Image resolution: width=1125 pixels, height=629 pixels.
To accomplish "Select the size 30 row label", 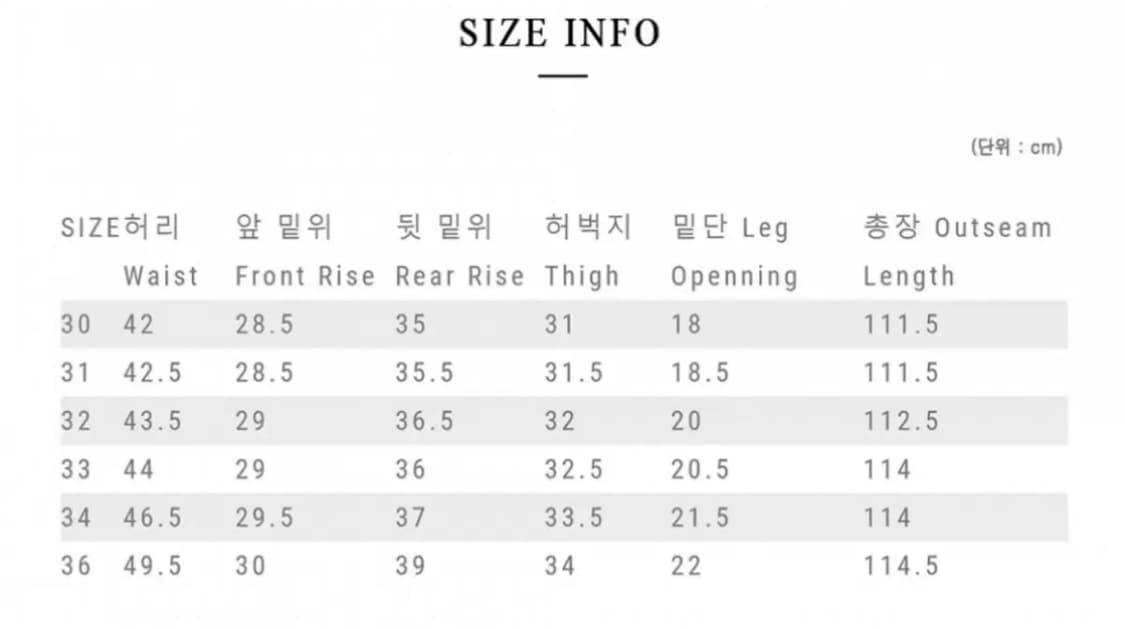I will (75, 324).
